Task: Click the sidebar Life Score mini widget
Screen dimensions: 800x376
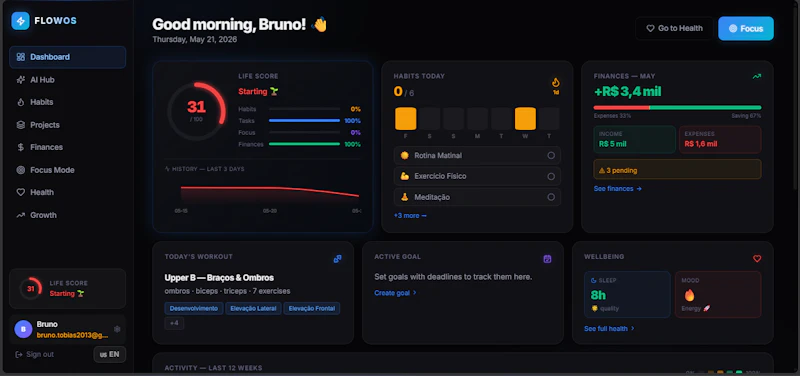Action: point(67,289)
